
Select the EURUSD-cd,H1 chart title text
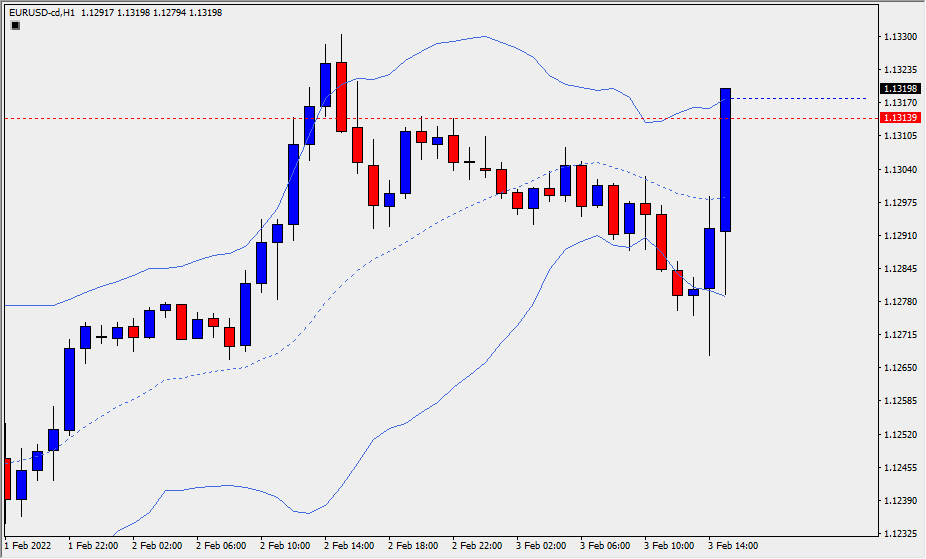[x=39, y=12]
